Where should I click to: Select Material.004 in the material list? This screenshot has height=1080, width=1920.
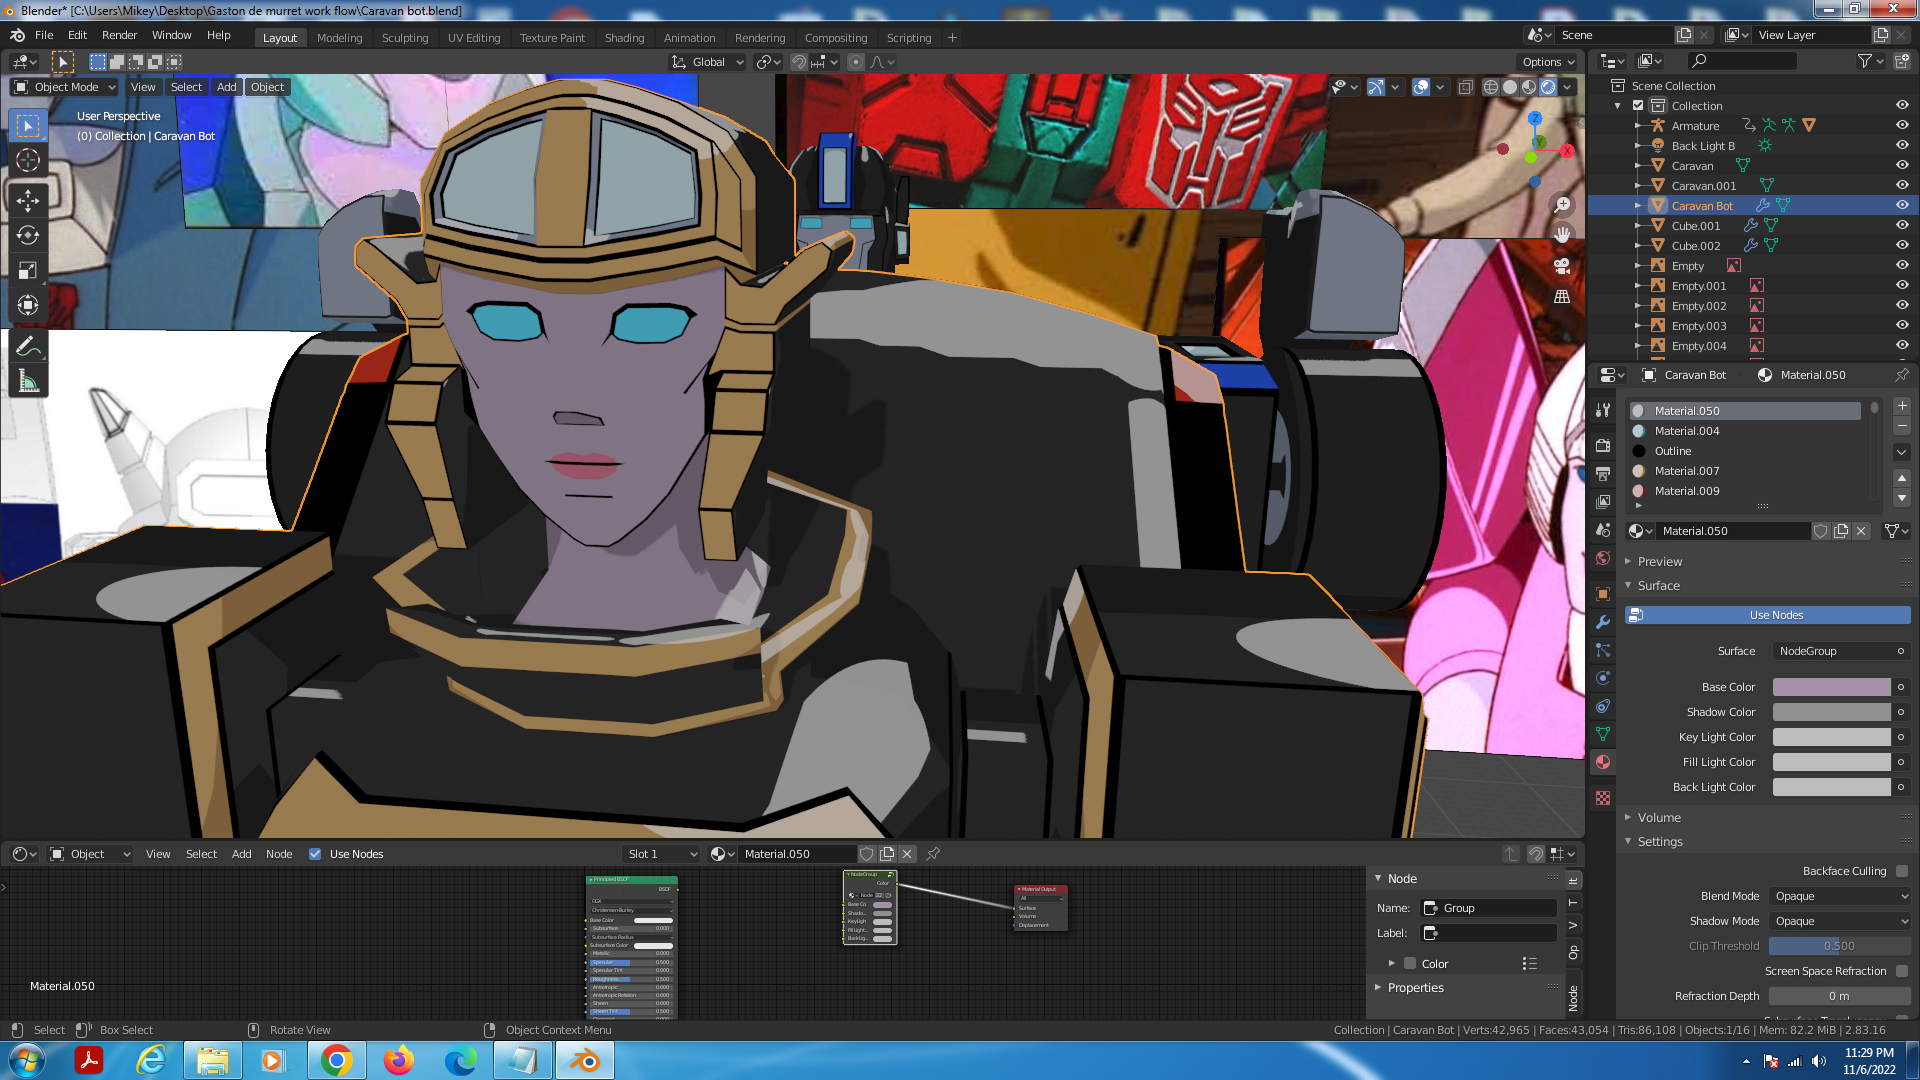[1745, 431]
